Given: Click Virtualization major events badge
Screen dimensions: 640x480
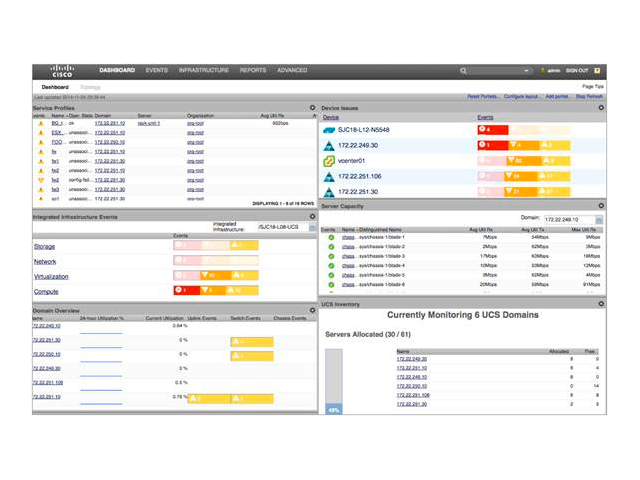Looking at the screenshot, I should point(216,275).
